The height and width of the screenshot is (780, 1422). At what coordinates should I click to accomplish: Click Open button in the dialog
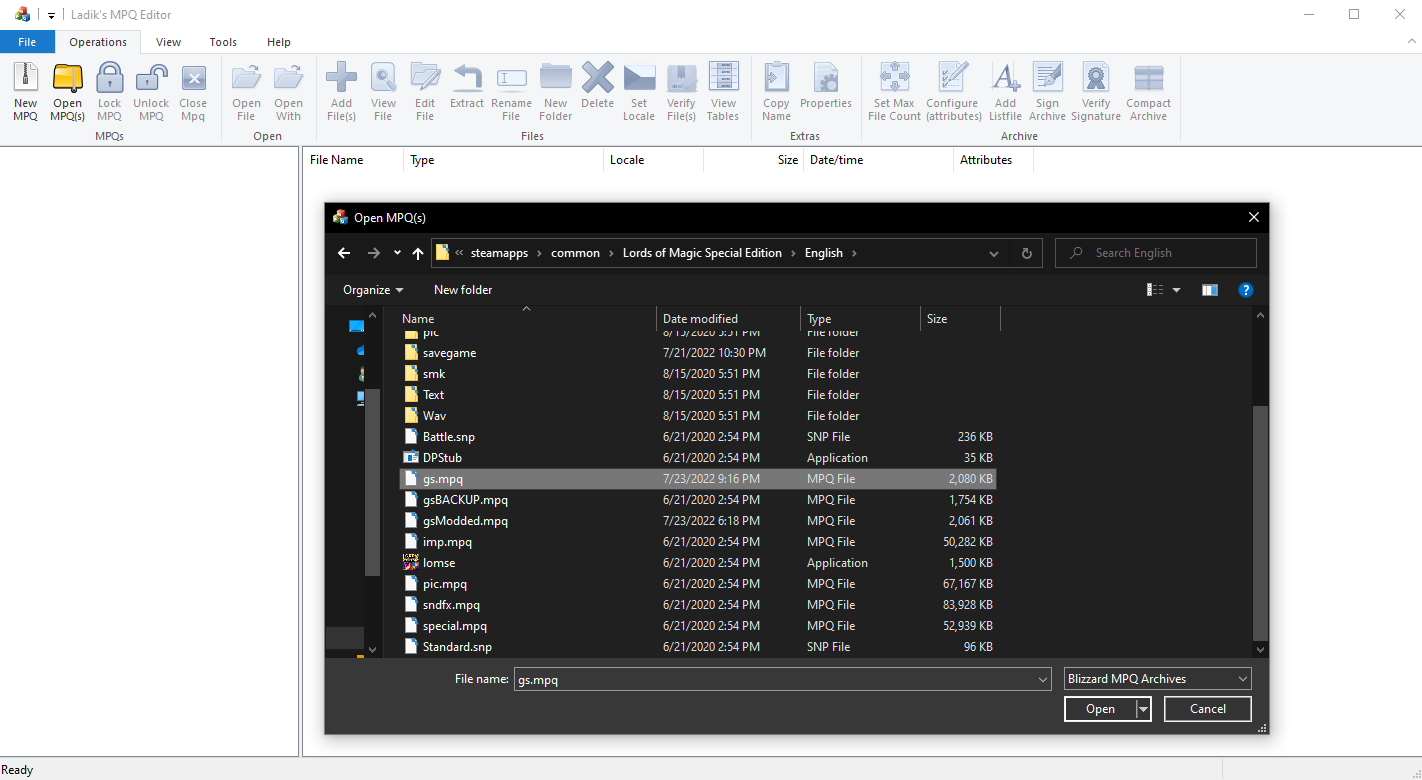click(1100, 709)
